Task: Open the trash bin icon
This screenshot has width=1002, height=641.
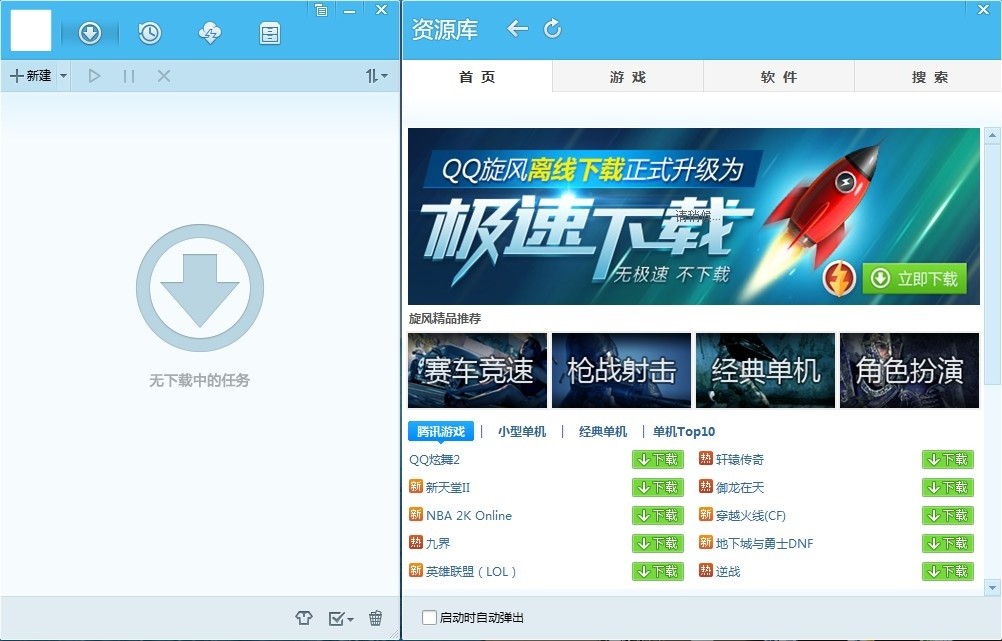Action: pos(375,618)
